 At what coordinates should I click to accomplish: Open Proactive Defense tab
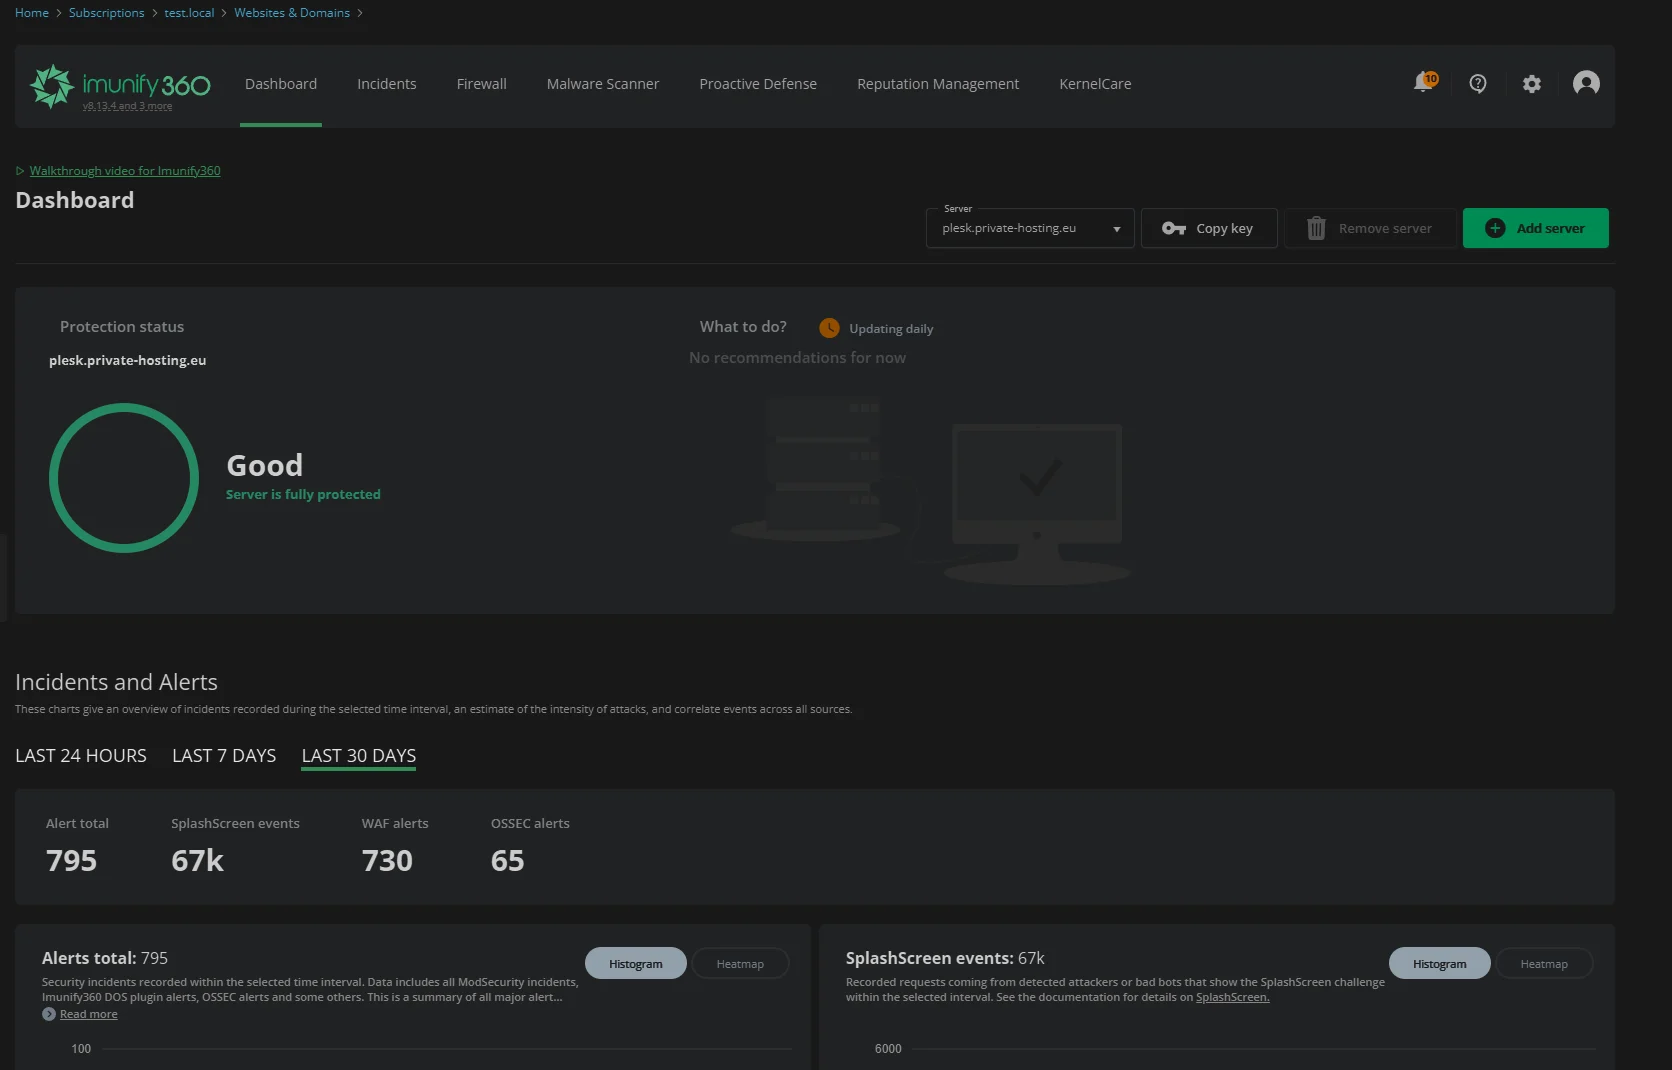pyautogui.click(x=758, y=84)
